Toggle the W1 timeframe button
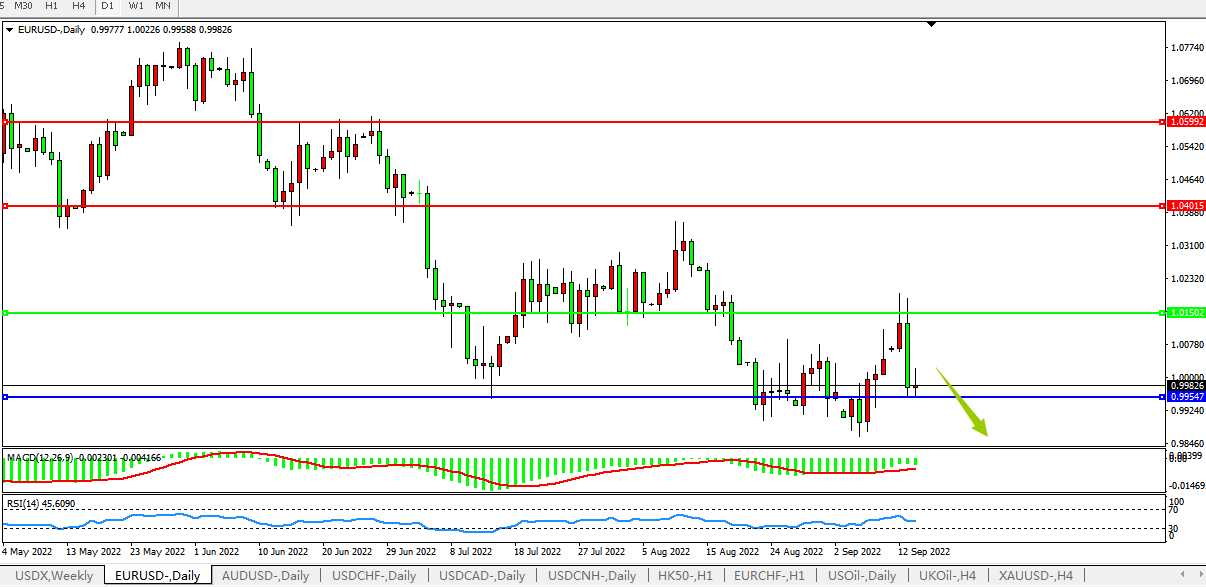This screenshot has width=1206, height=587. pos(137,6)
